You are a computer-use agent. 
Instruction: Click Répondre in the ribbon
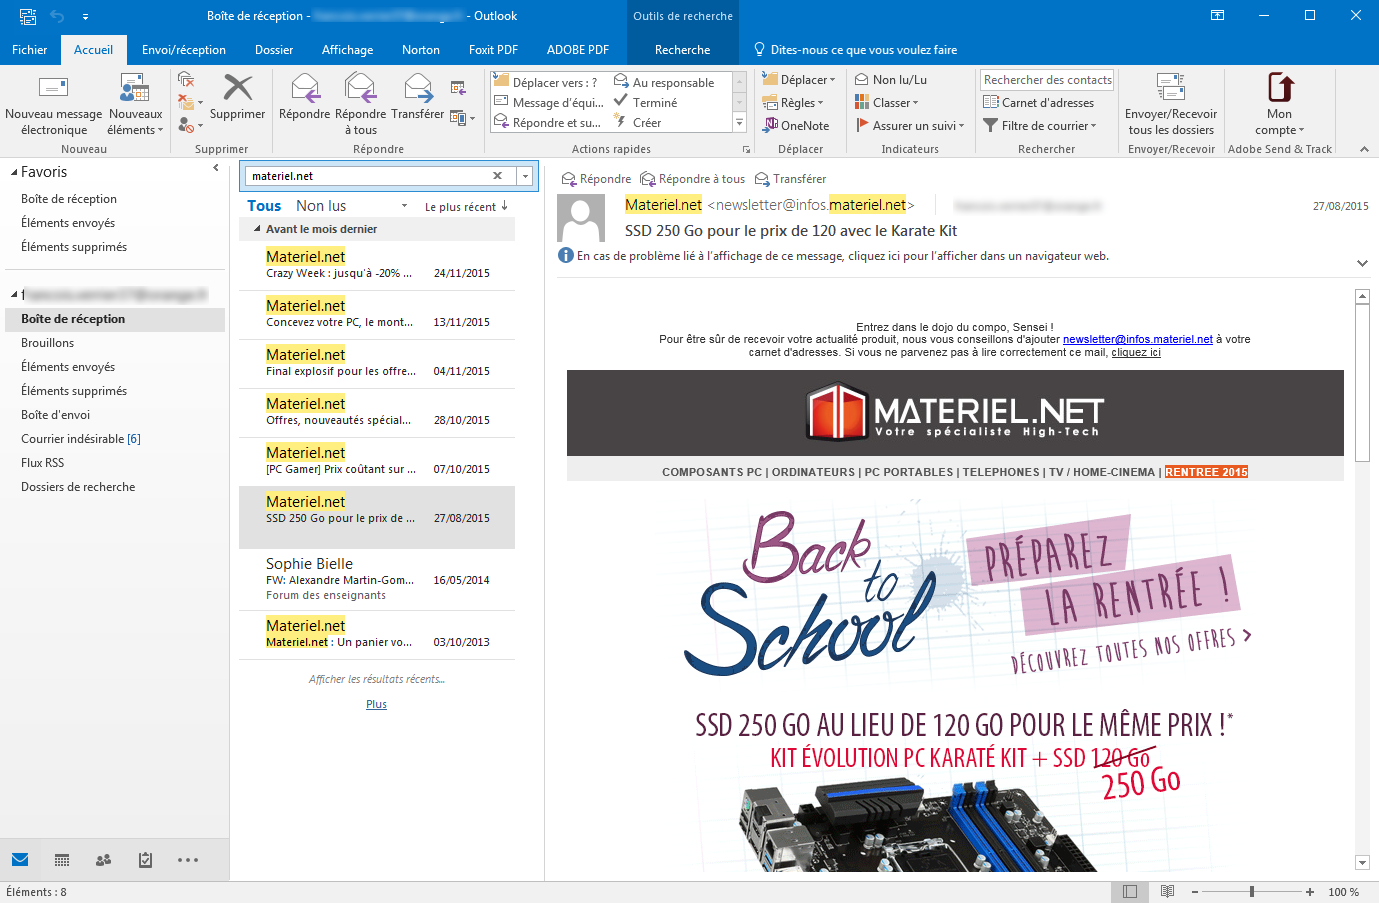tap(304, 97)
